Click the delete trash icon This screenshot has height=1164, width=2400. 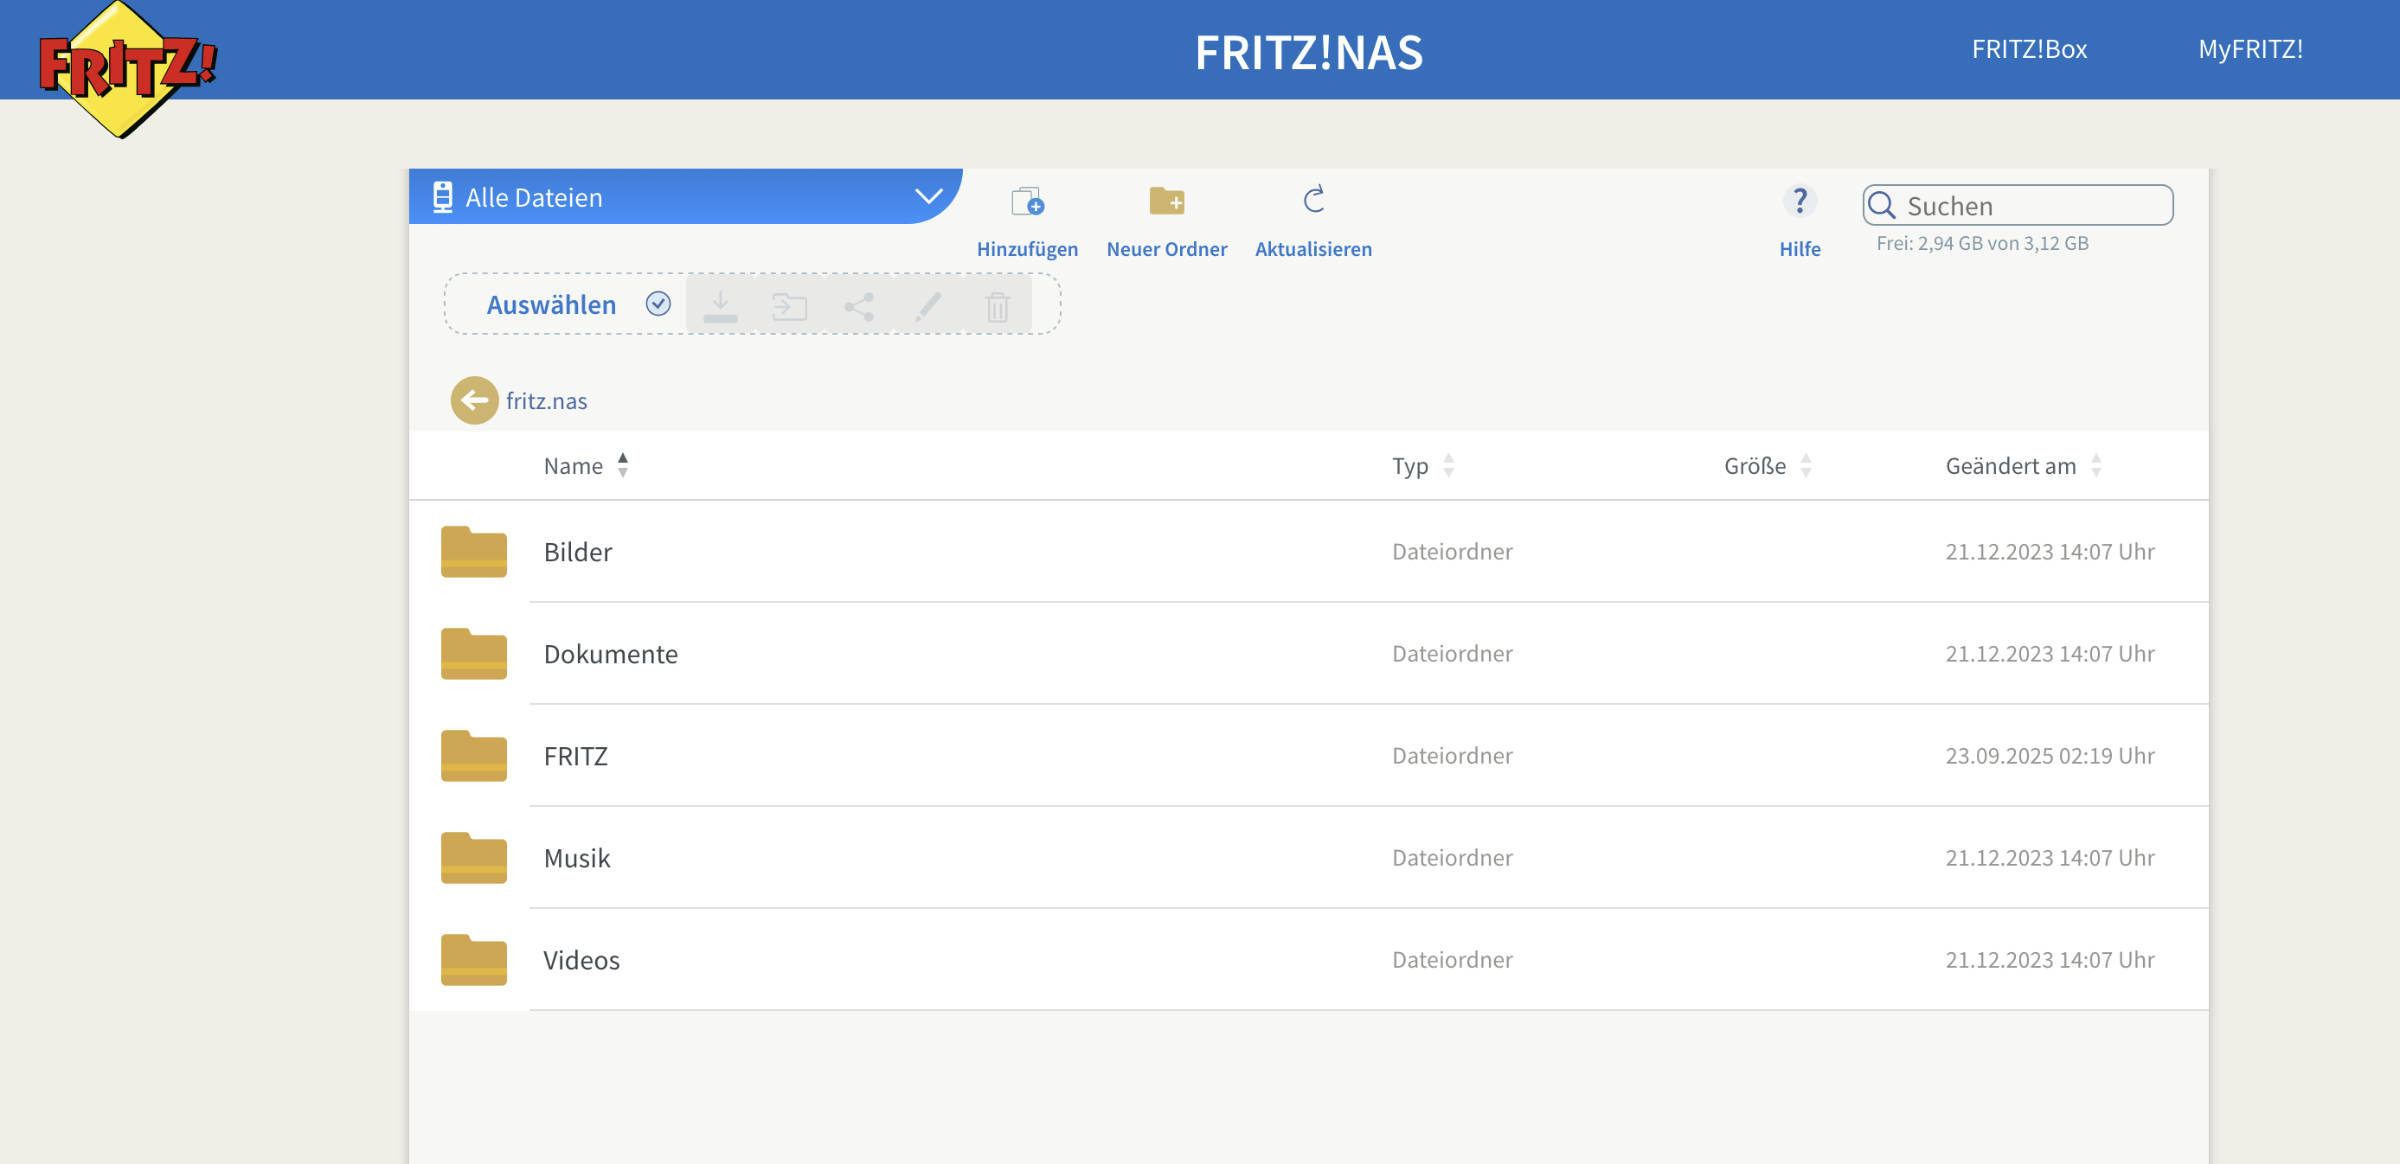click(x=998, y=305)
